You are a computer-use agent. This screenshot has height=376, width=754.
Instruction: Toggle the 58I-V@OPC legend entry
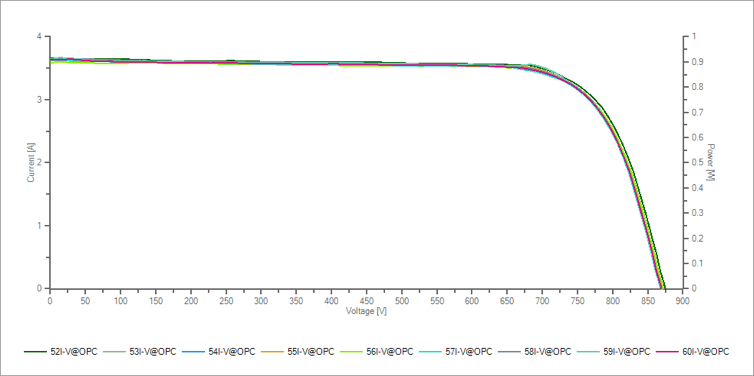[535, 352]
